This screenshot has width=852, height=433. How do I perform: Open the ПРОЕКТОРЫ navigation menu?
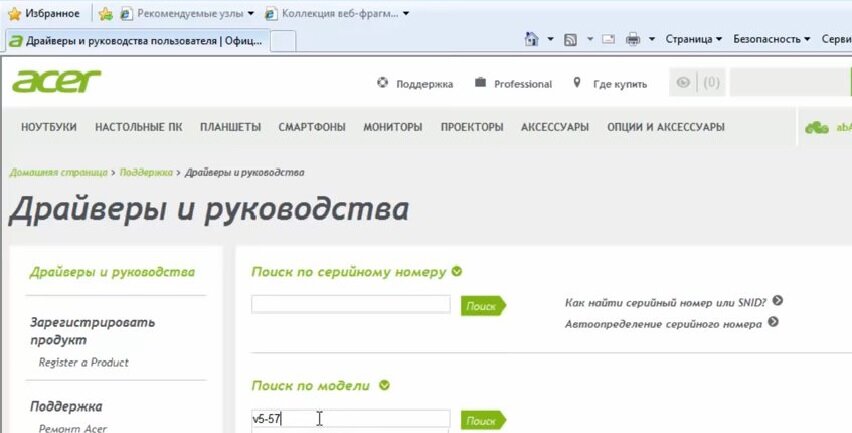click(472, 127)
